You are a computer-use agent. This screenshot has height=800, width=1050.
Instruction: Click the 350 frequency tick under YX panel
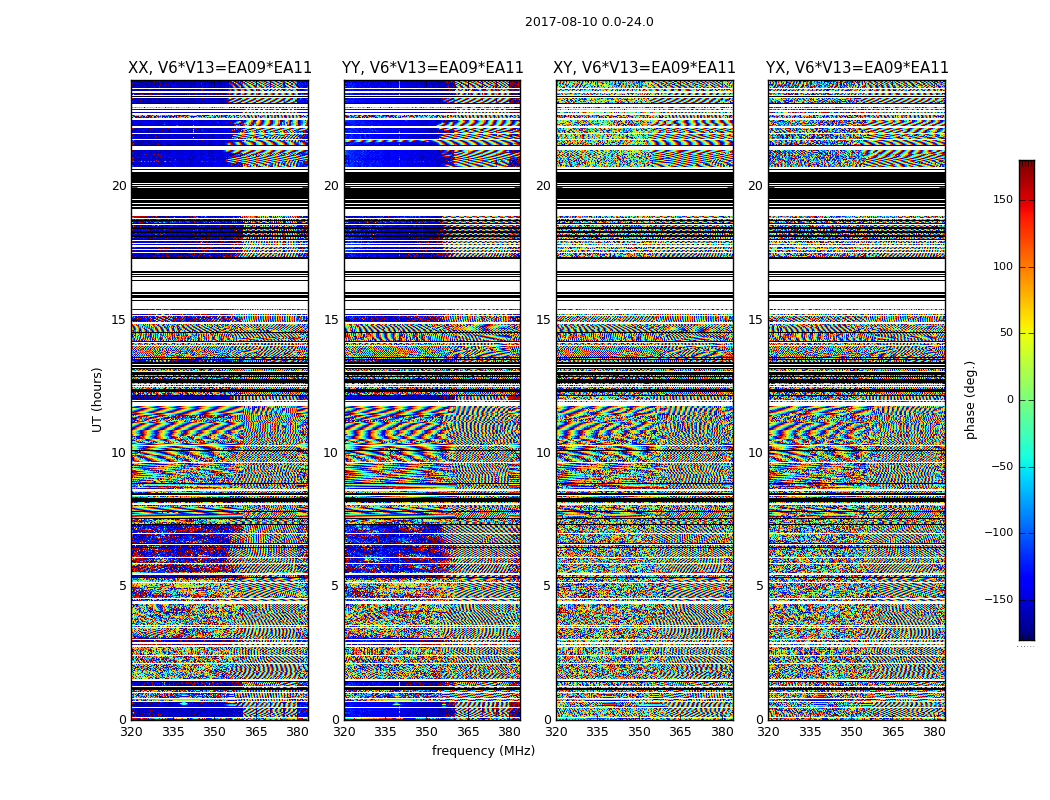[x=851, y=732]
